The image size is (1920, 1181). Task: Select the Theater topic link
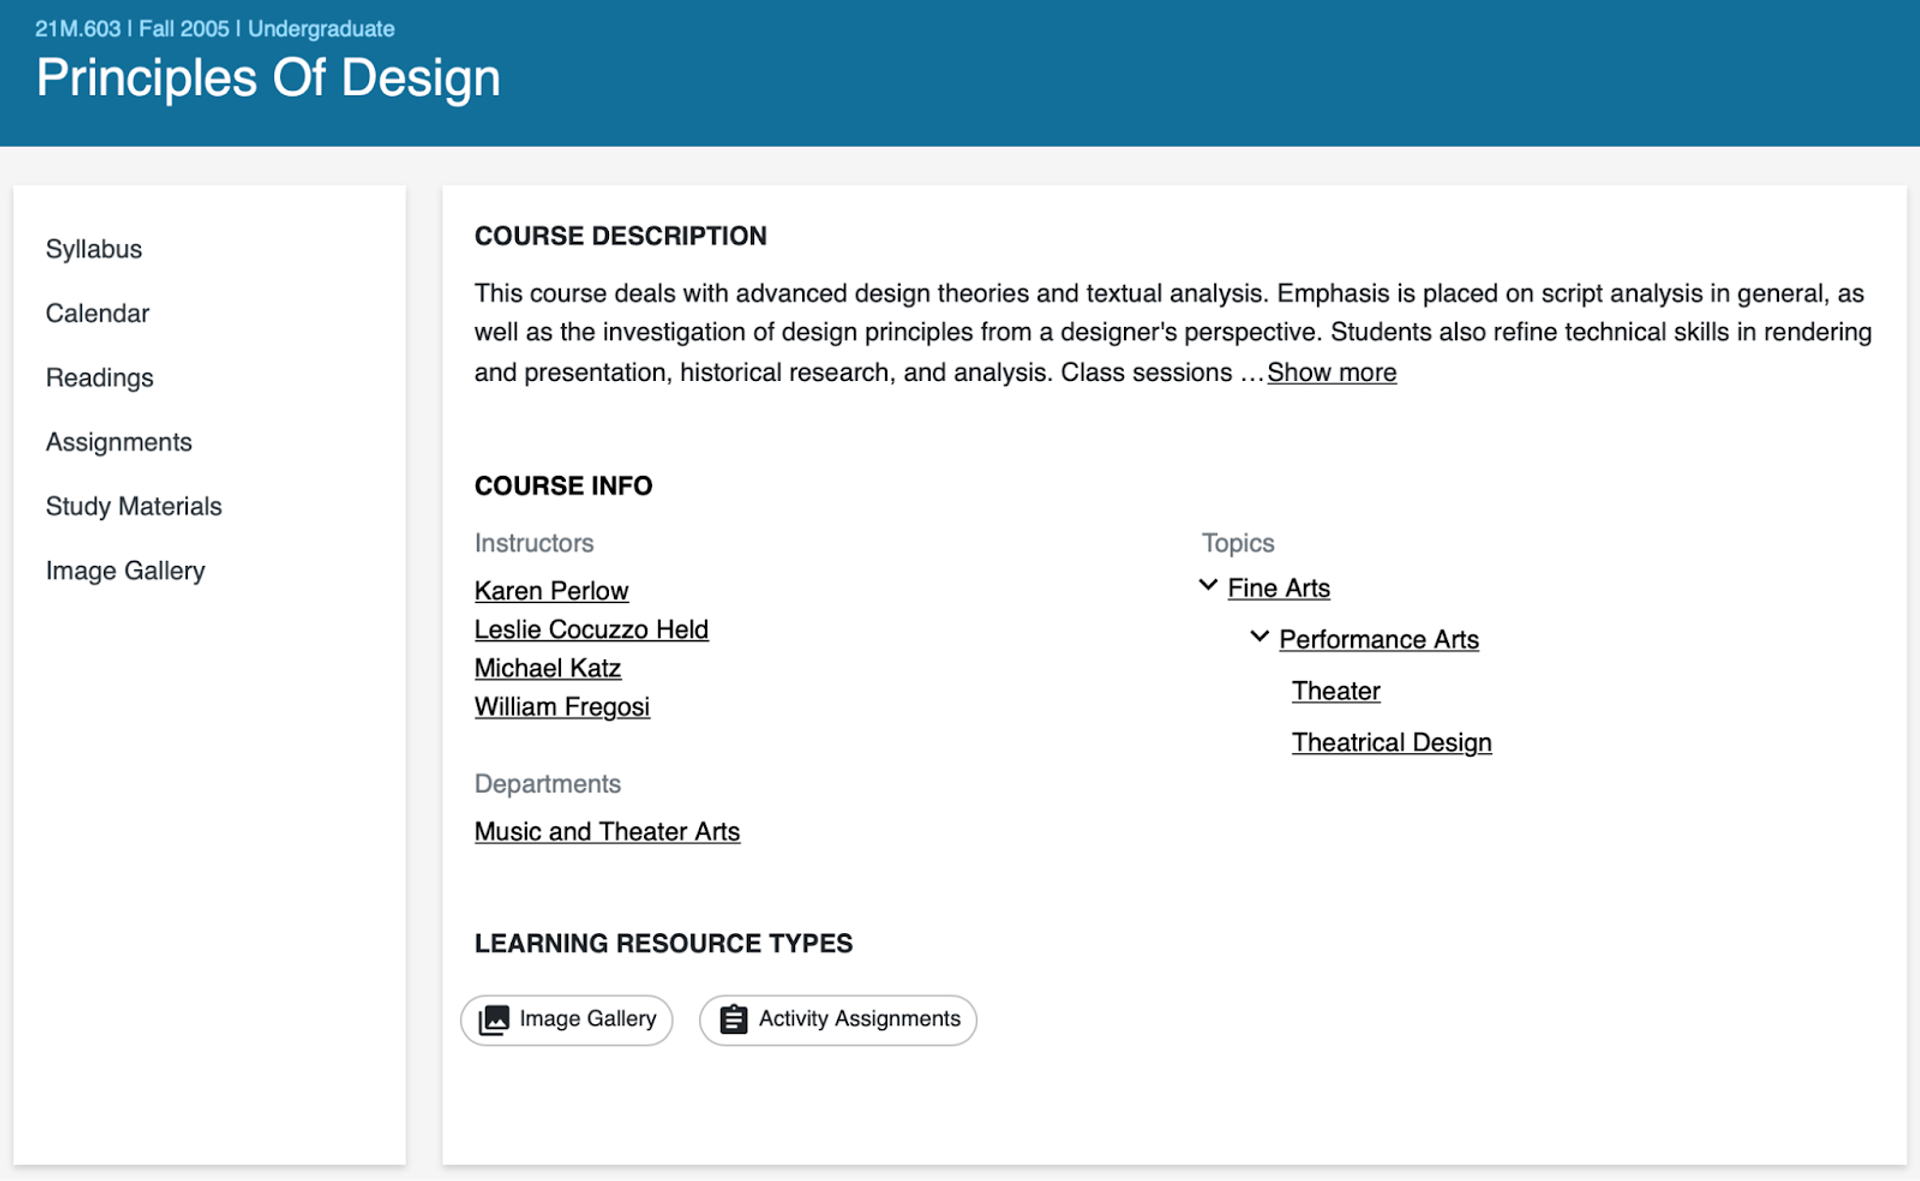click(x=1335, y=690)
